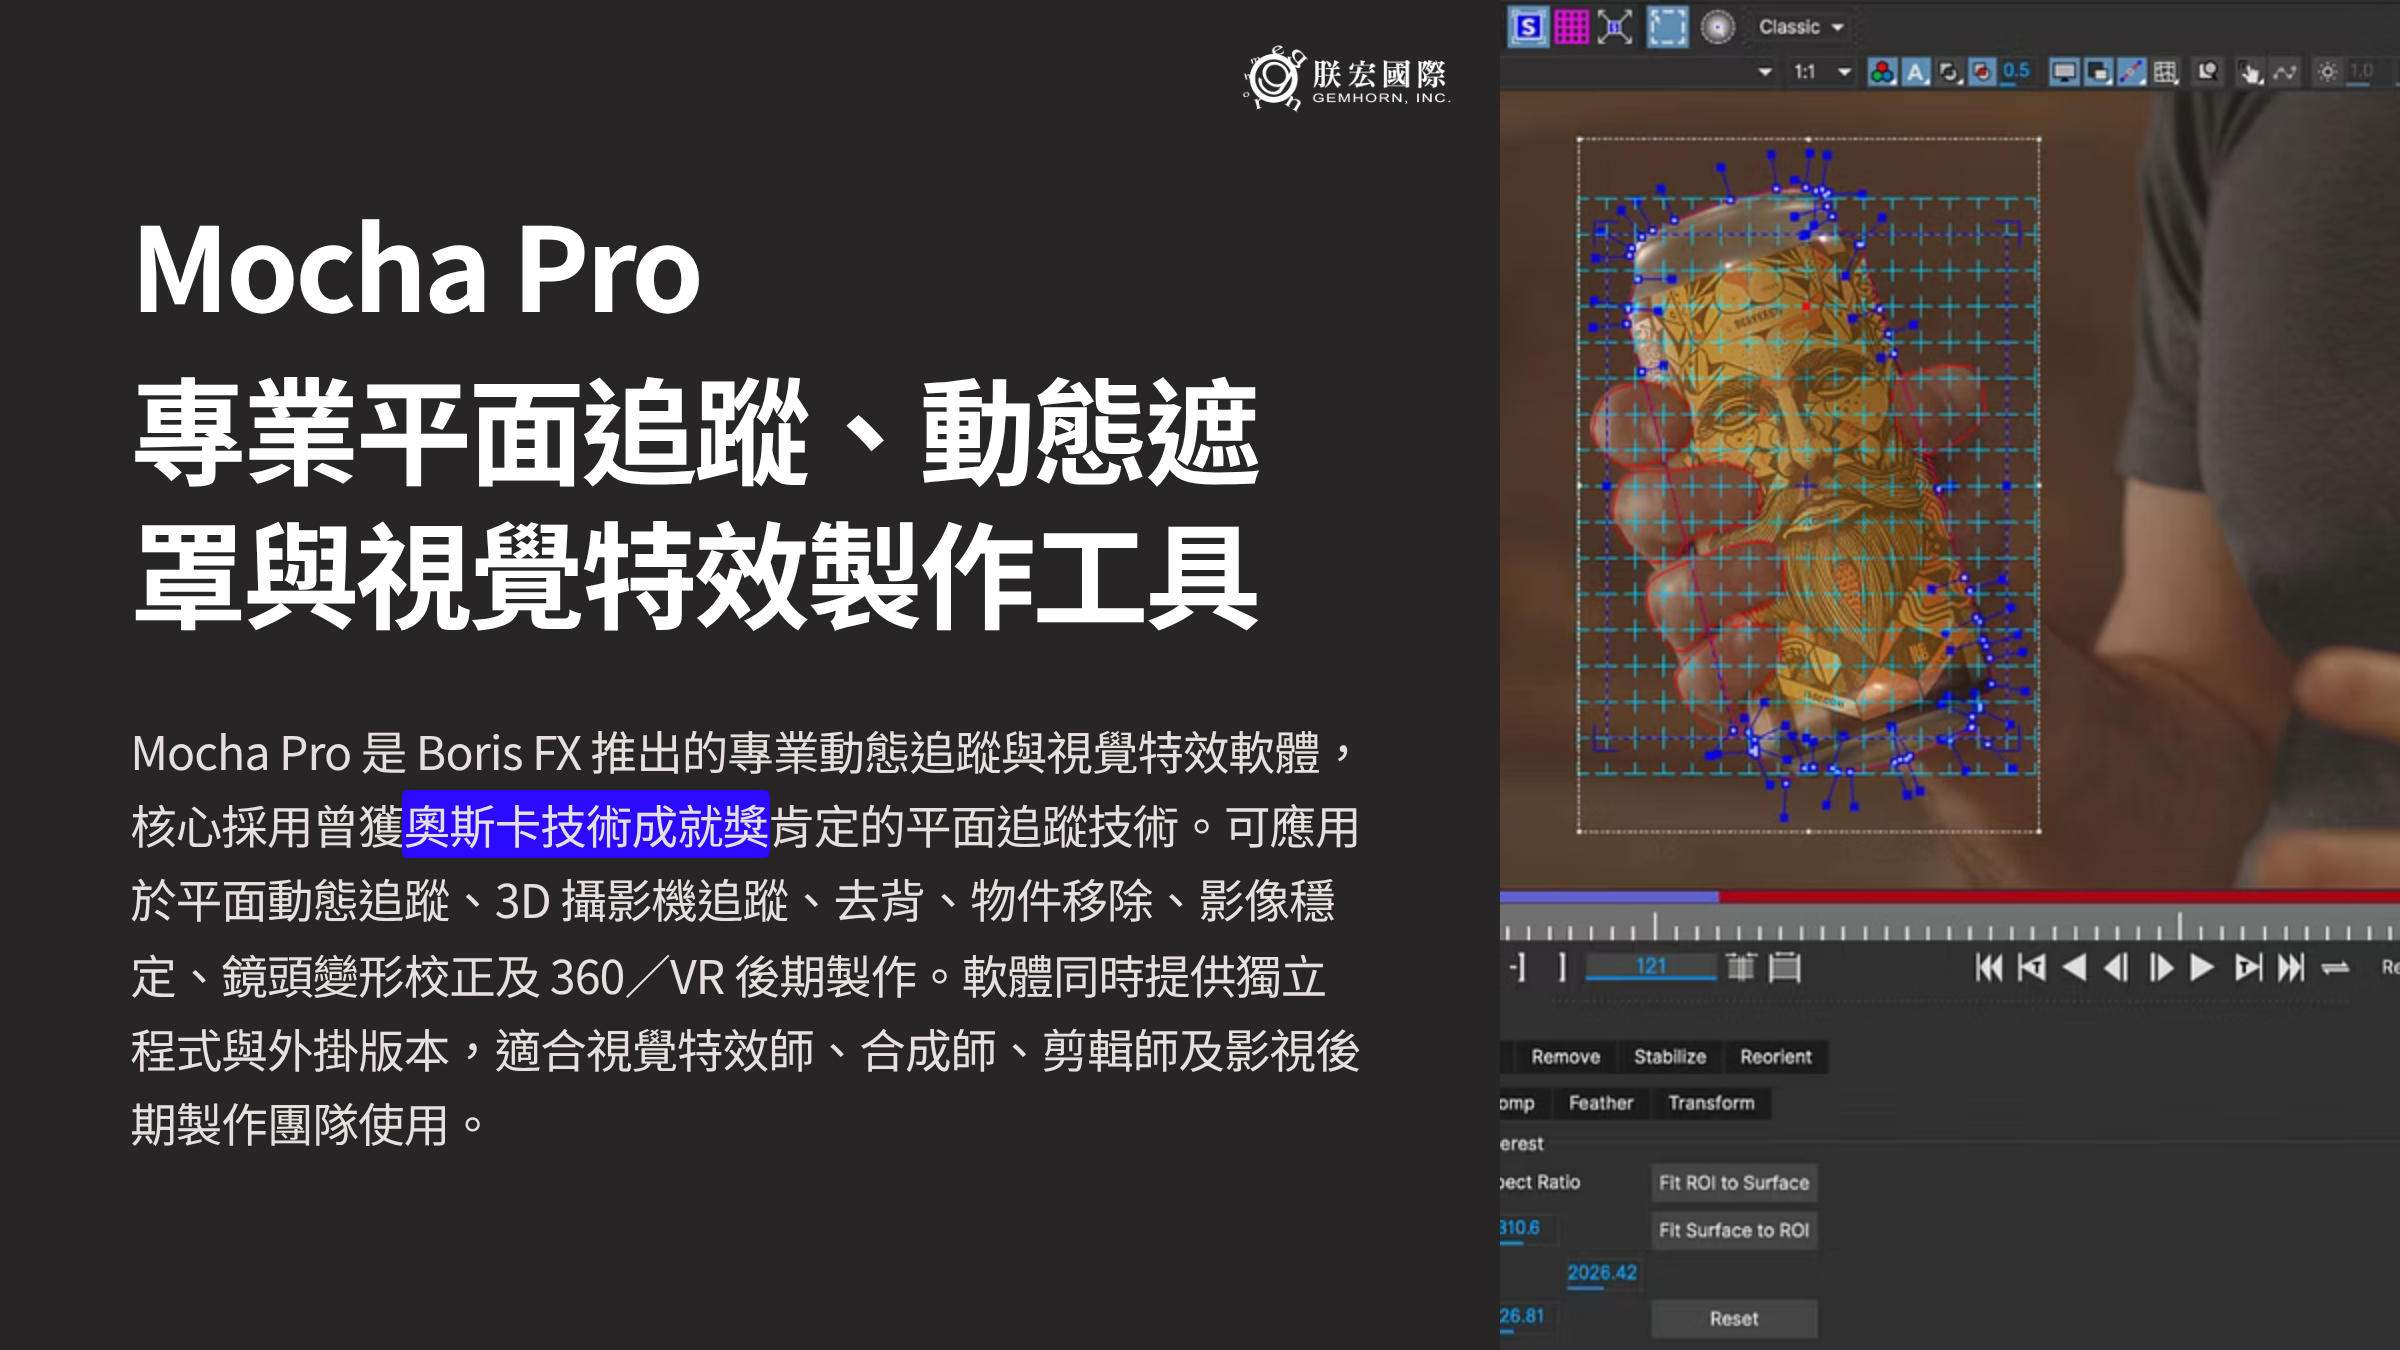
Task: Open the Transform tab
Action: click(x=1711, y=1102)
